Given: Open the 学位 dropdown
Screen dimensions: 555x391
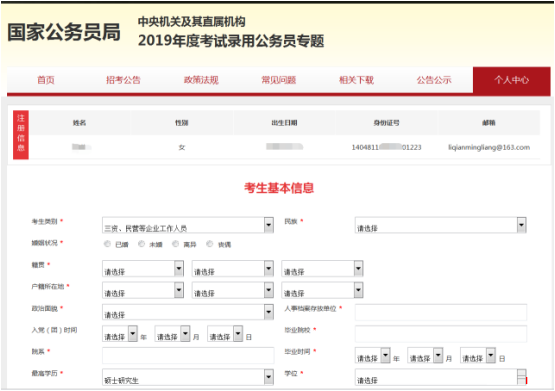Looking at the screenshot, I should [x=441, y=377].
